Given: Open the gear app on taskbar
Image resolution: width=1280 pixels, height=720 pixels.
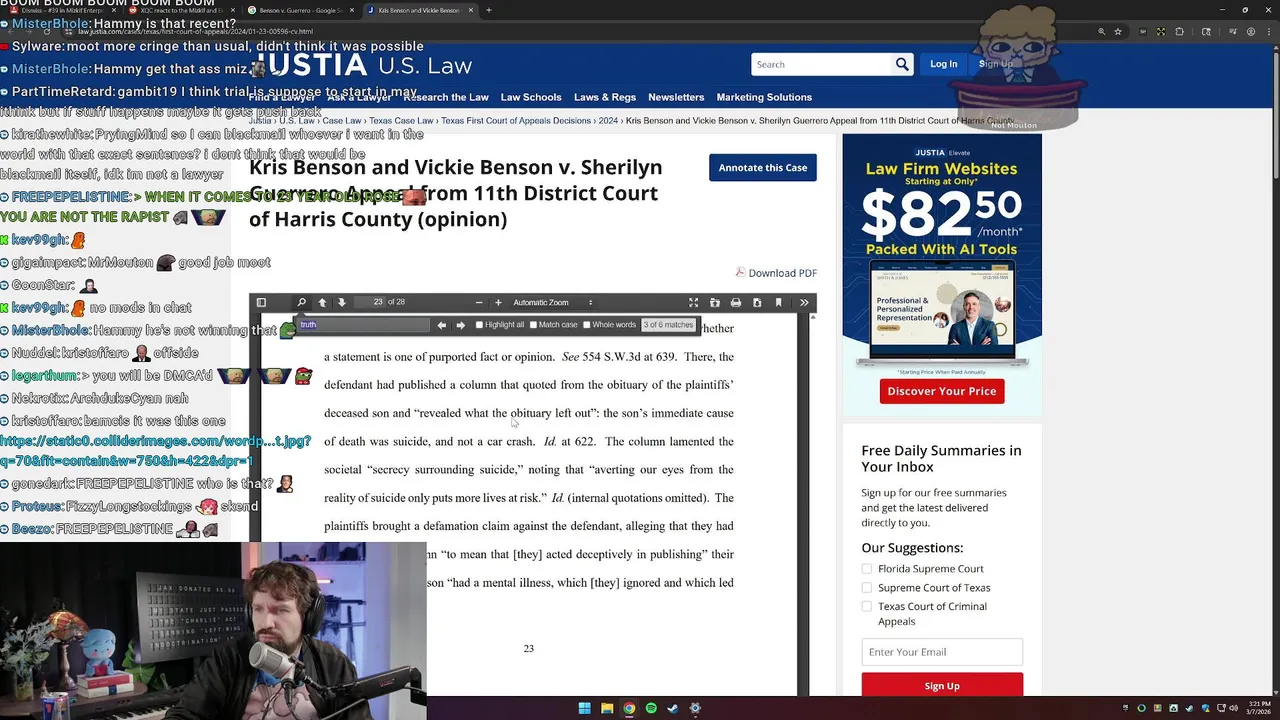Looking at the screenshot, I should 695,708.
